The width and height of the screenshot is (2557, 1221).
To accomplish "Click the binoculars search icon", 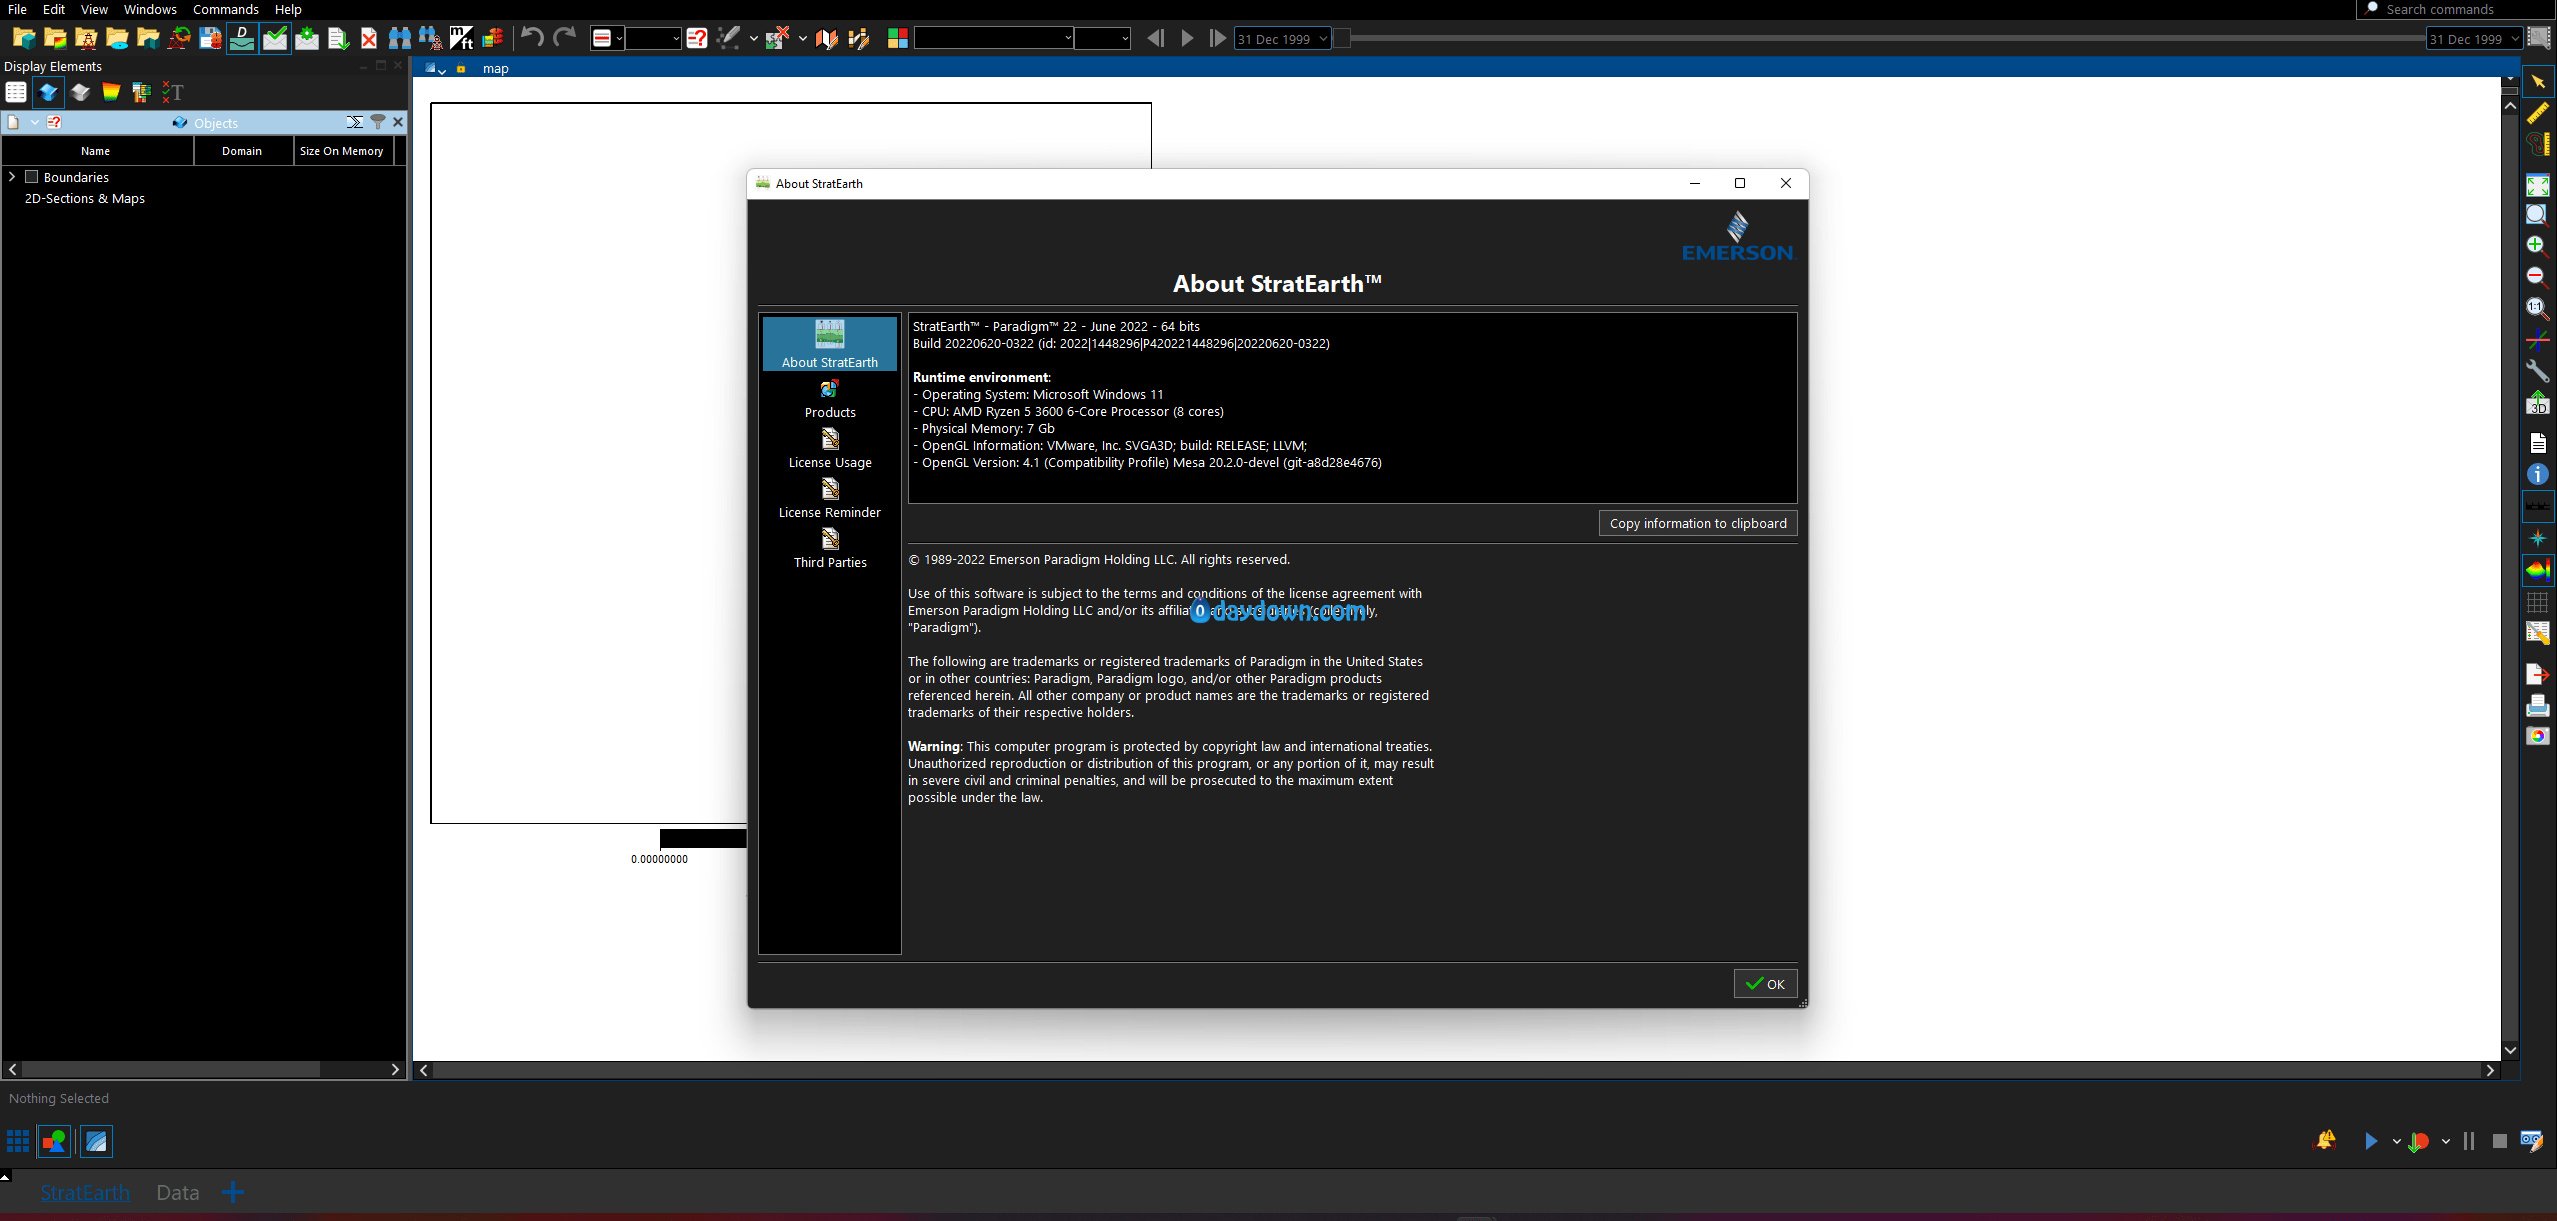I will coord(399,38).
